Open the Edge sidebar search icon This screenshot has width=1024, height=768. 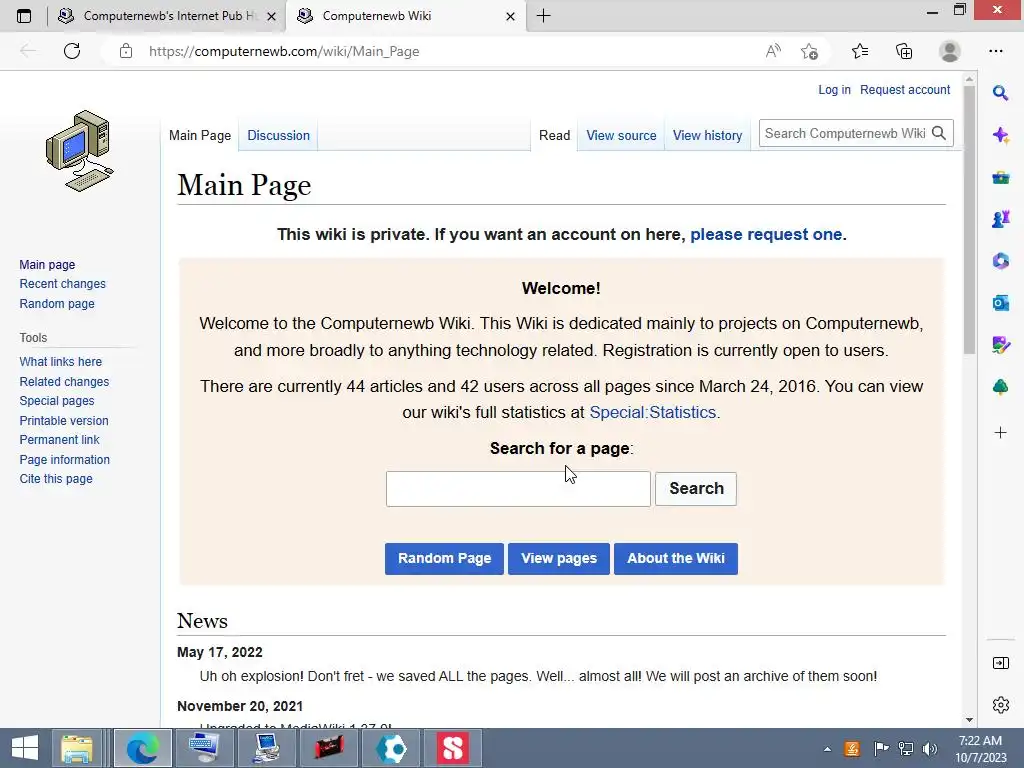tap(1000, 93)
